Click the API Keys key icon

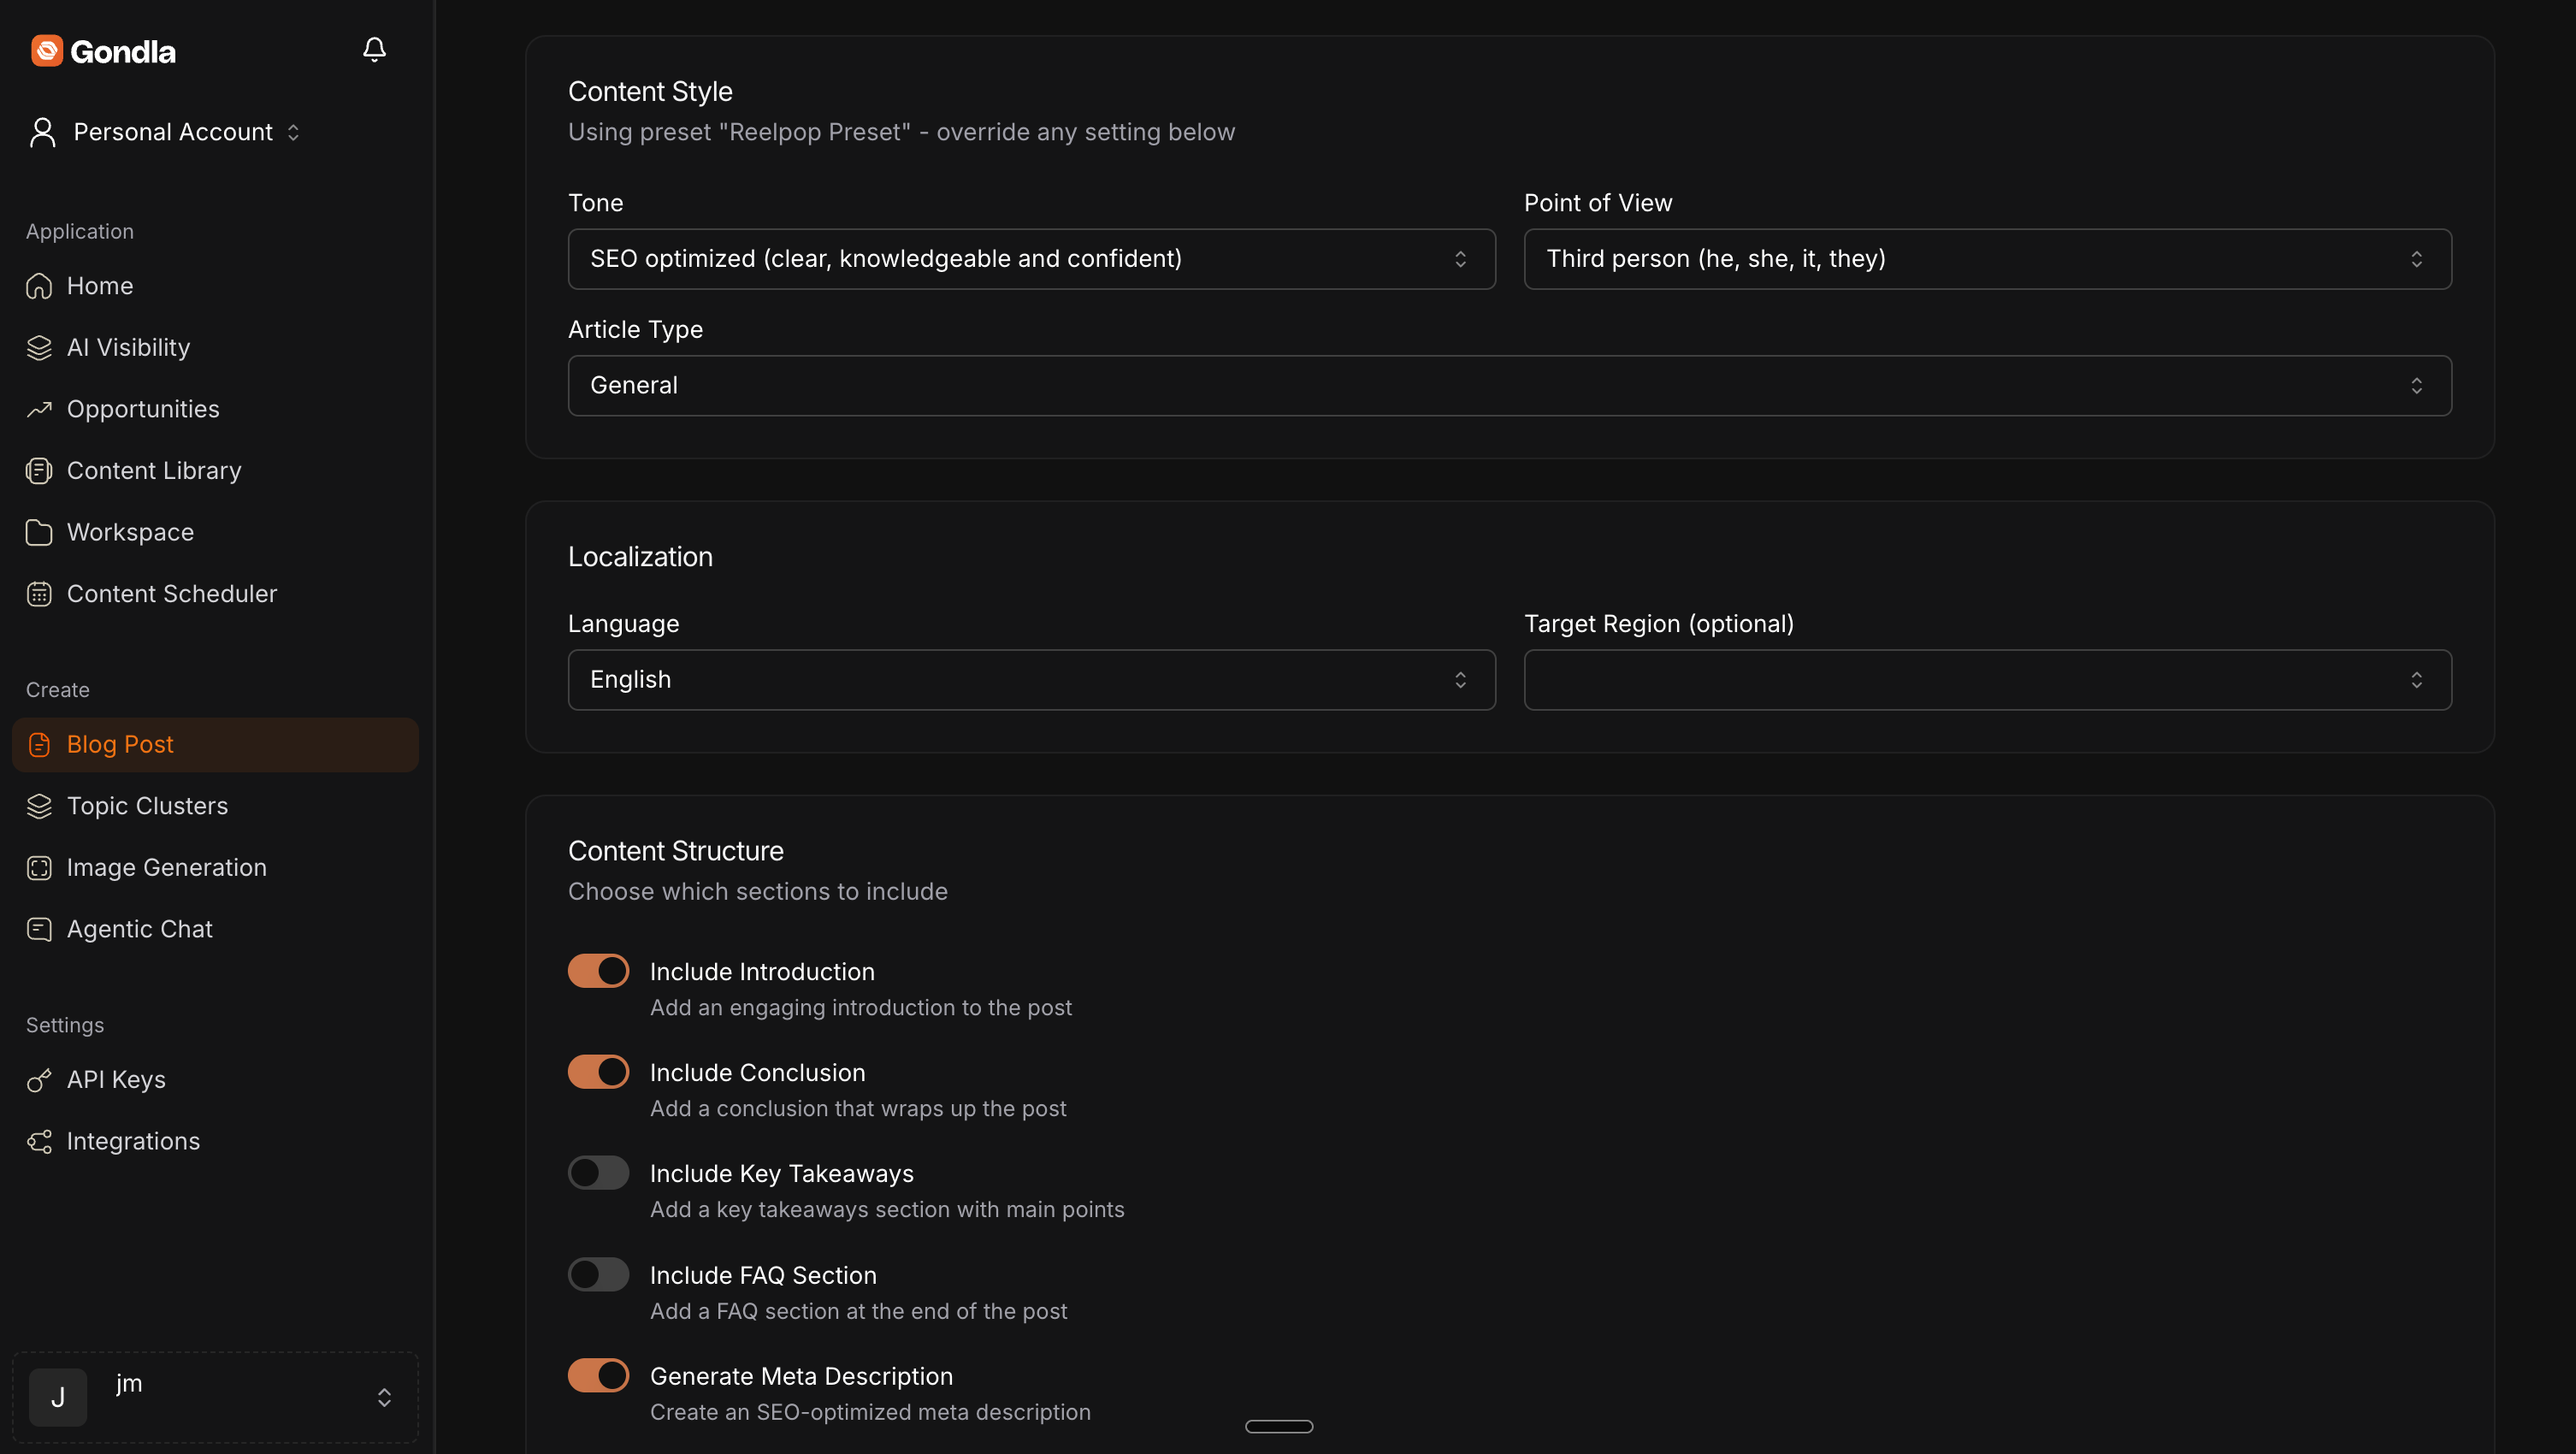coord(39,1080)
